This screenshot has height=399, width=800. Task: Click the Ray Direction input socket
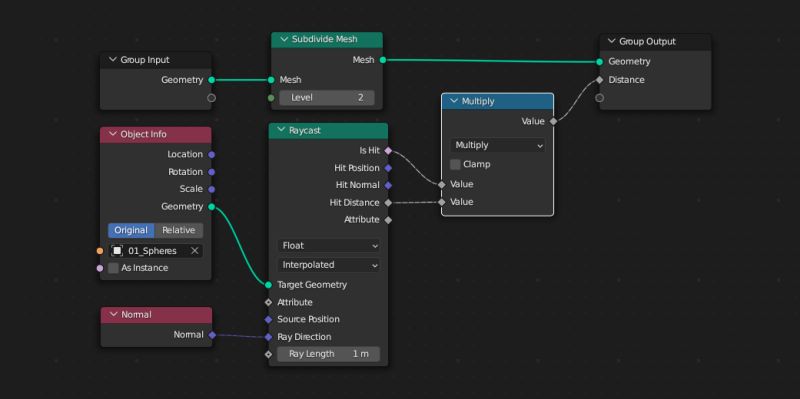click(268, 337)
